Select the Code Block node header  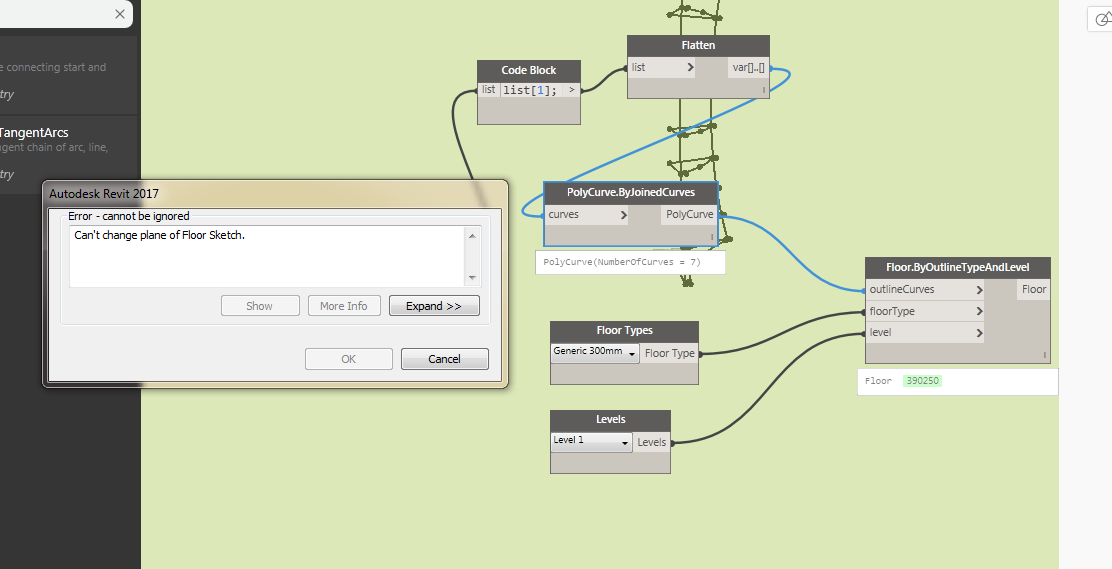click(x=529, y=70)
